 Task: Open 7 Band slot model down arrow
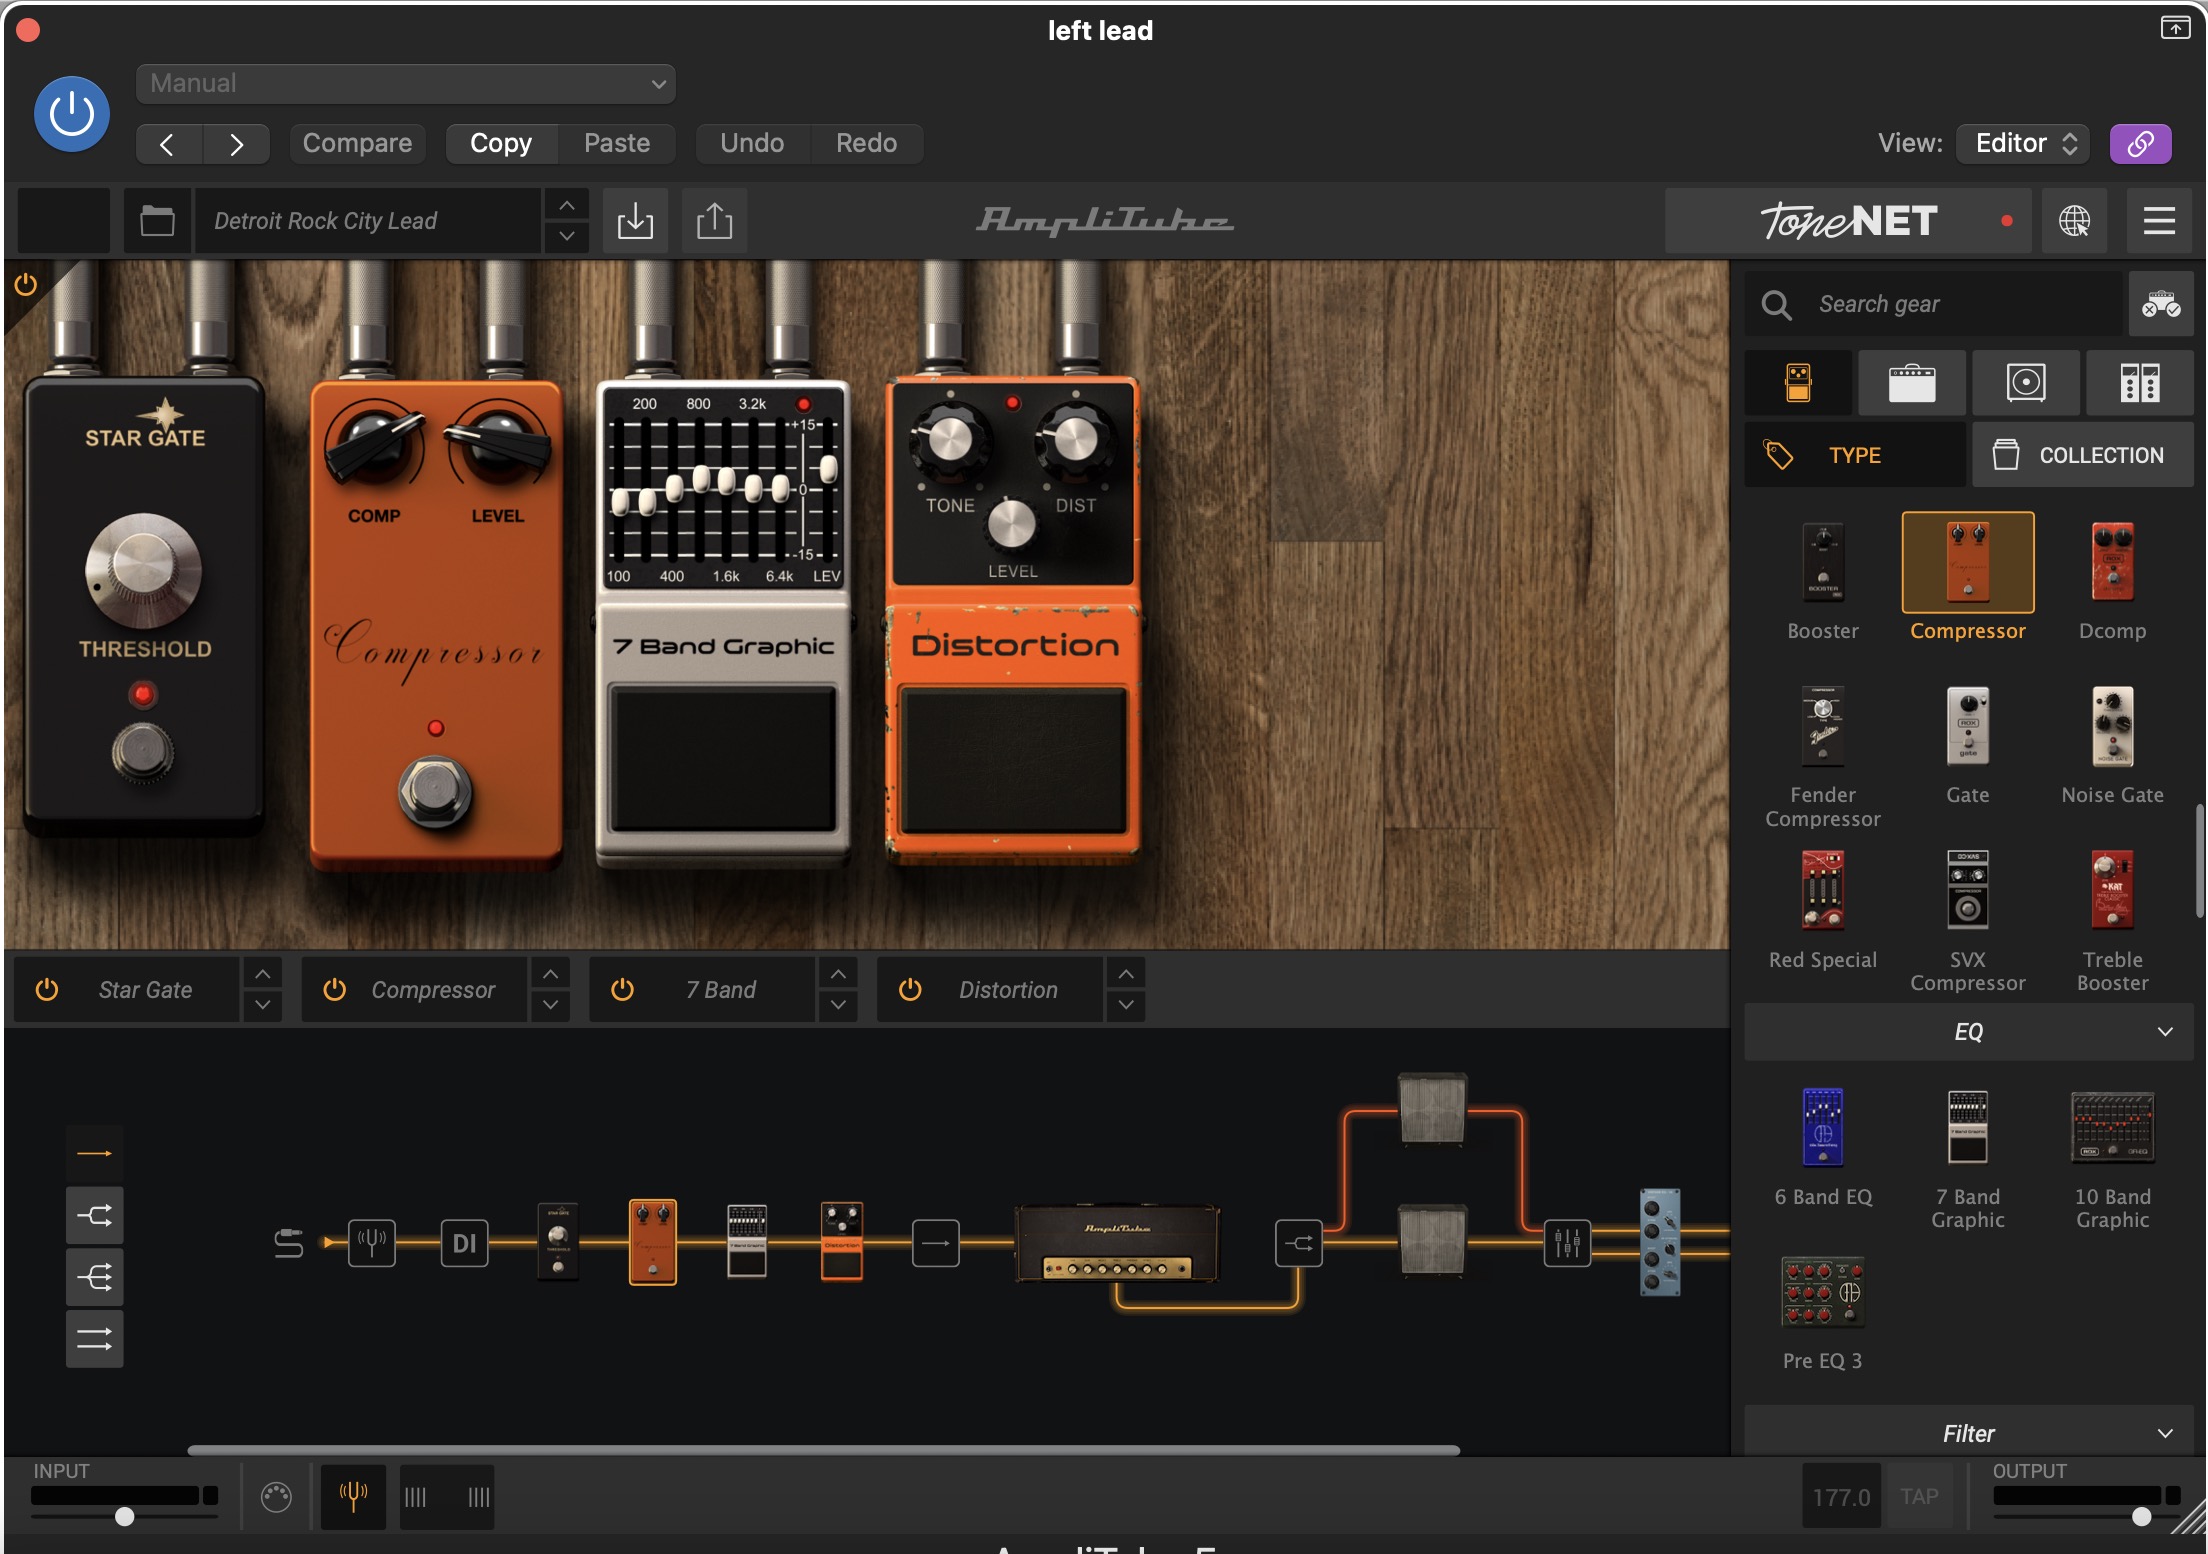click(838, 1005)
